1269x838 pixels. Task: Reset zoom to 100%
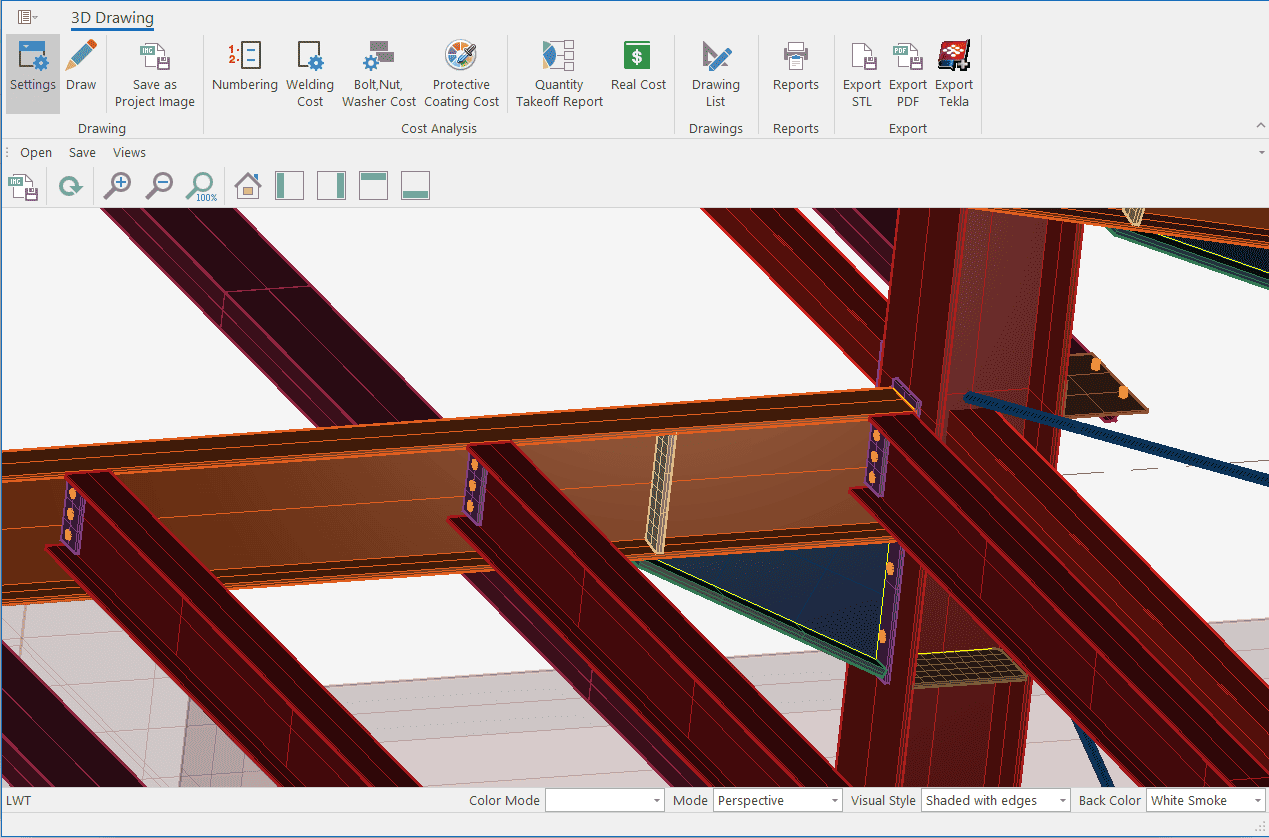pos(202,186)
